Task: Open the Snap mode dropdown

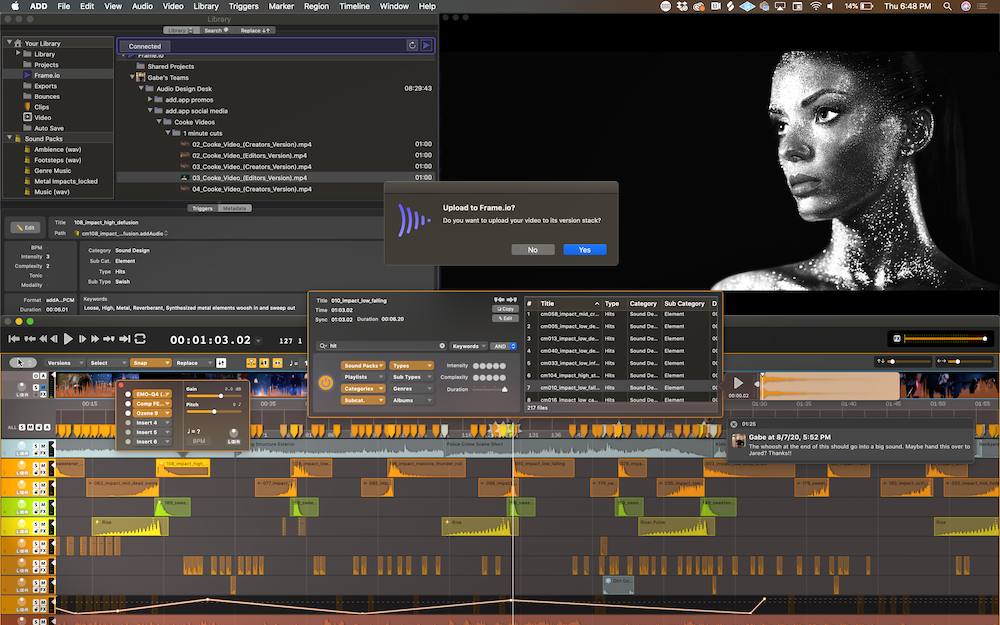Action: pyautogui.click(x=151, y=363)
